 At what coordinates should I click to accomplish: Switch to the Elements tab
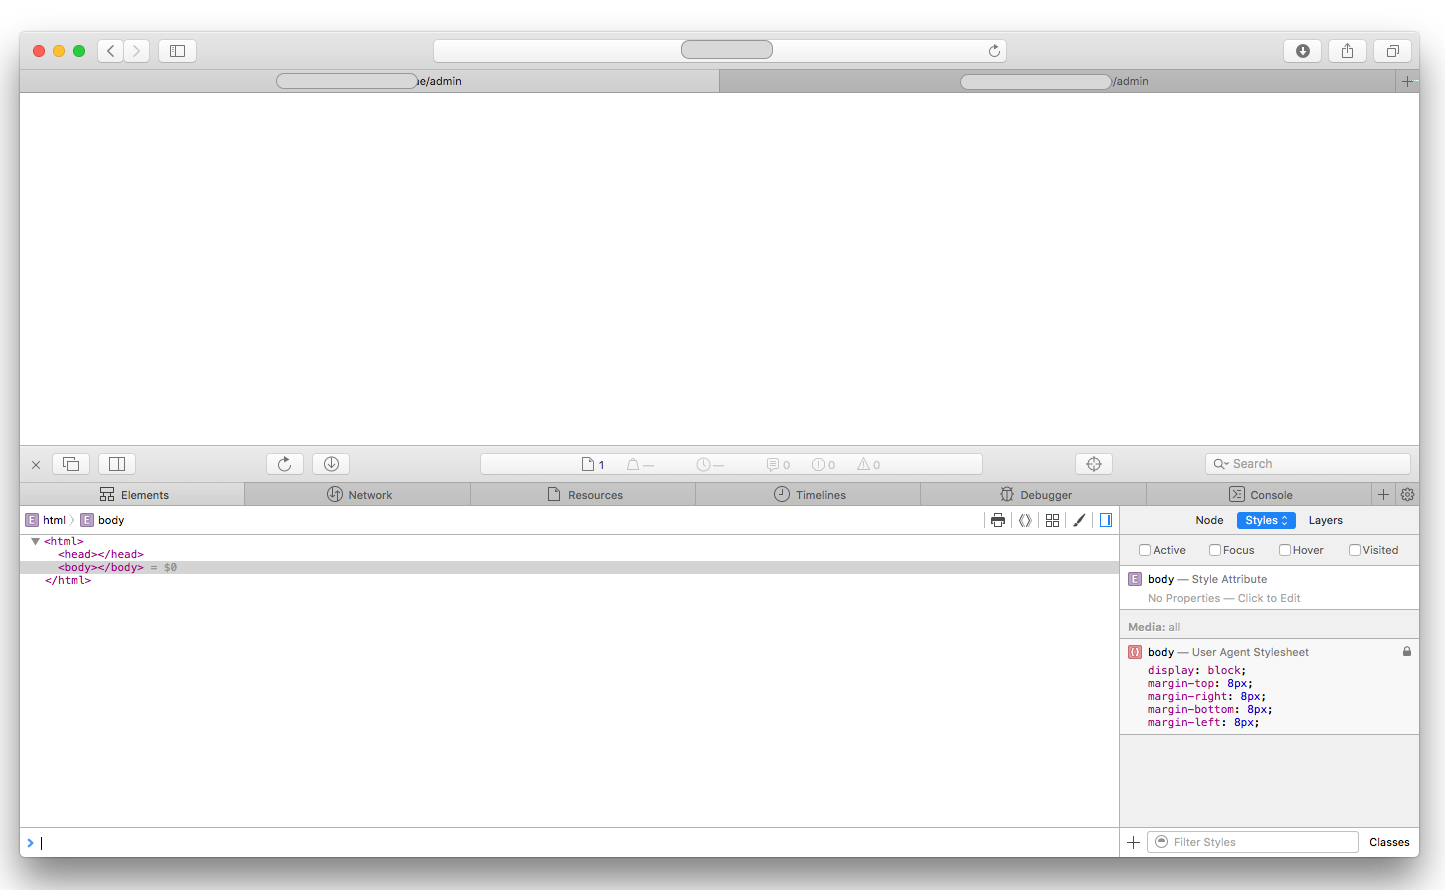(132, 494)
